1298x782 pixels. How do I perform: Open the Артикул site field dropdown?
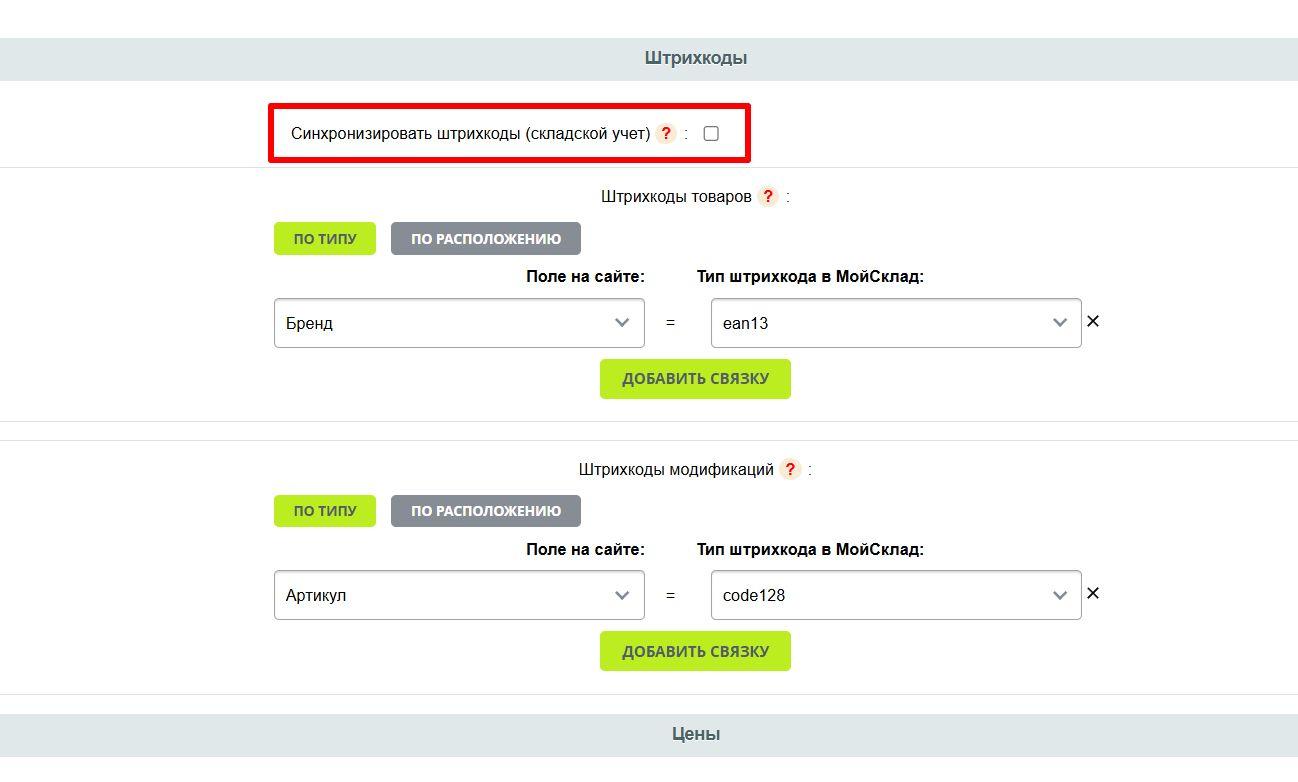click(x=459, y=595)
